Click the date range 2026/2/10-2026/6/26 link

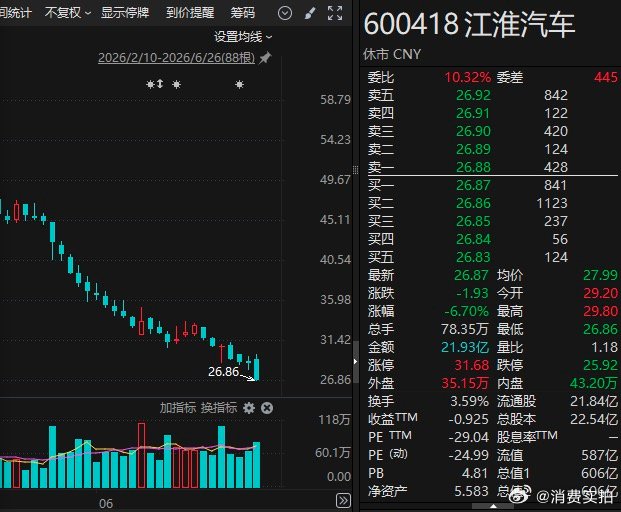[176, 58]
